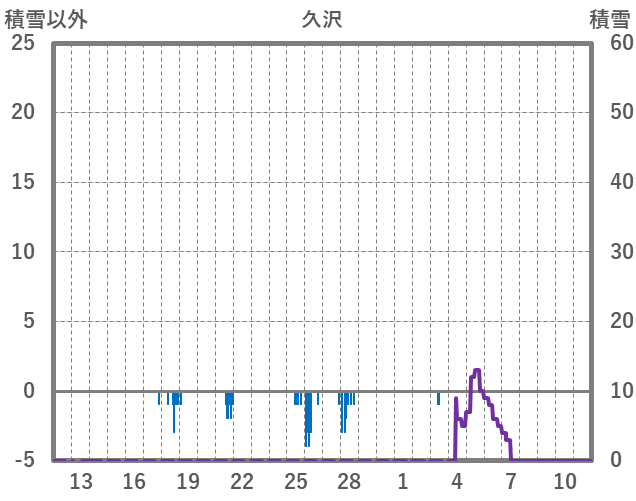
Task: Click left axis value 15
Action: pos(22,182)
